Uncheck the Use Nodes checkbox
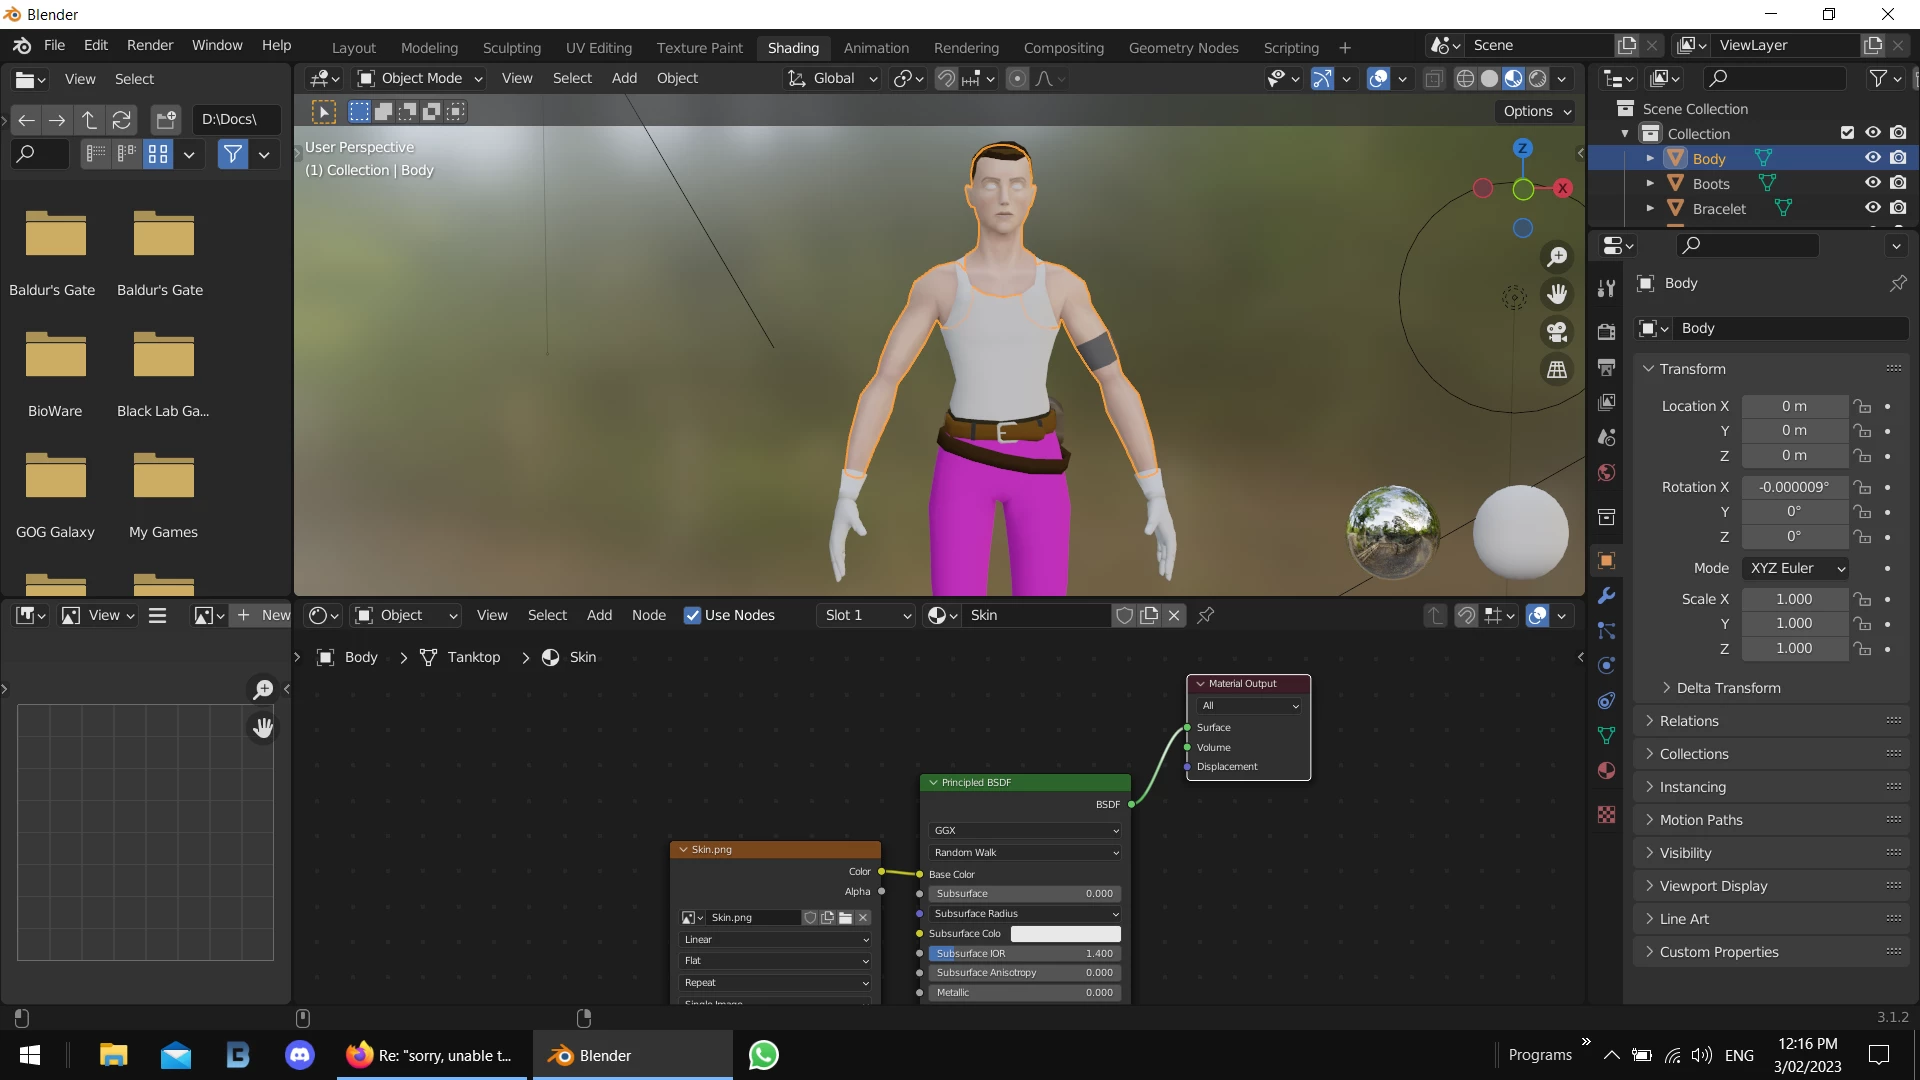The width and height of the screenshot is (1920, 1080). pyautogui.click(x=692, y=615)
